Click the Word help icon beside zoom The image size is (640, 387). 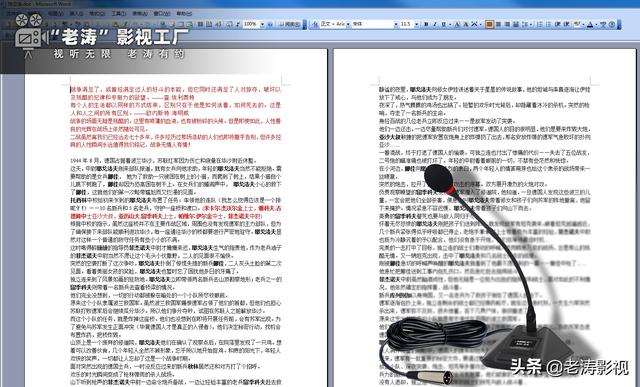coord(270,24)
